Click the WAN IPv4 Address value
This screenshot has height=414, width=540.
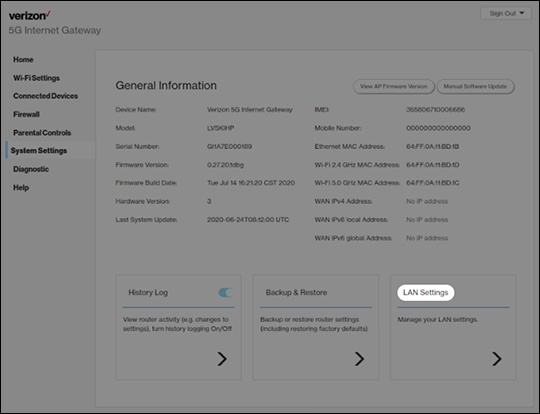pos(427,201)
